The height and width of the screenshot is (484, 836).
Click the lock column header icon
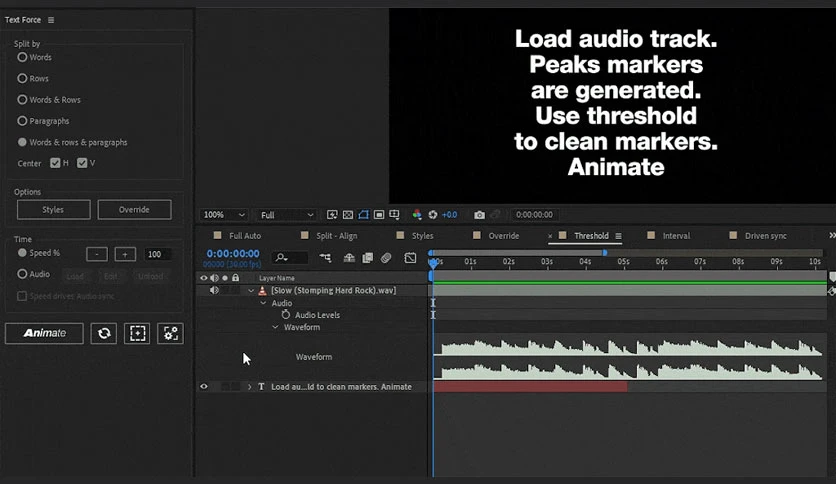click(236, 278)
